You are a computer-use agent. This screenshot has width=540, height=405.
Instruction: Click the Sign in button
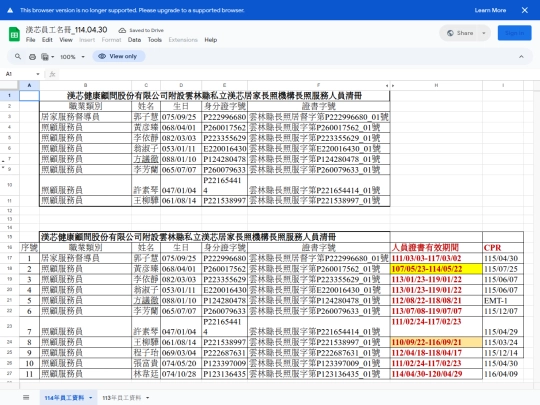click(514, 33)
